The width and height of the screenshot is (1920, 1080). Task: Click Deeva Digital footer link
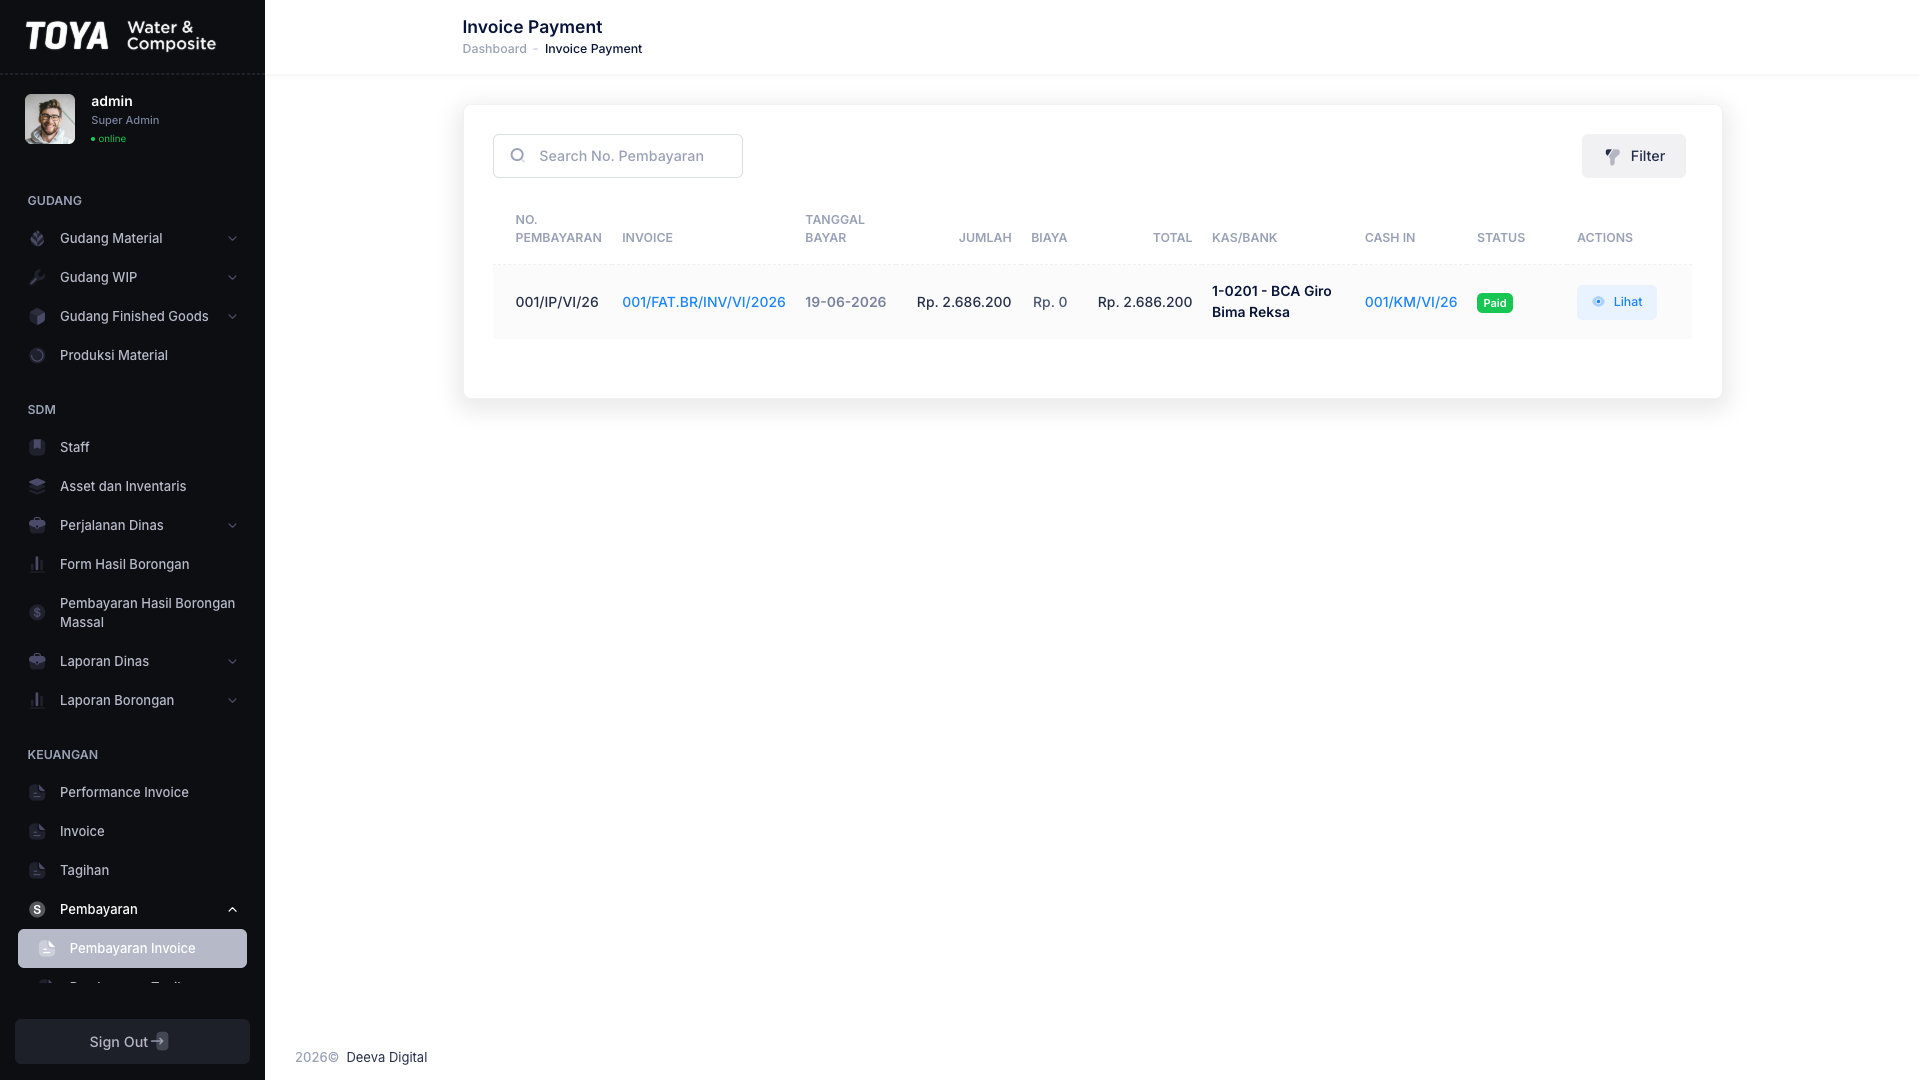[x=386, y=1057]
